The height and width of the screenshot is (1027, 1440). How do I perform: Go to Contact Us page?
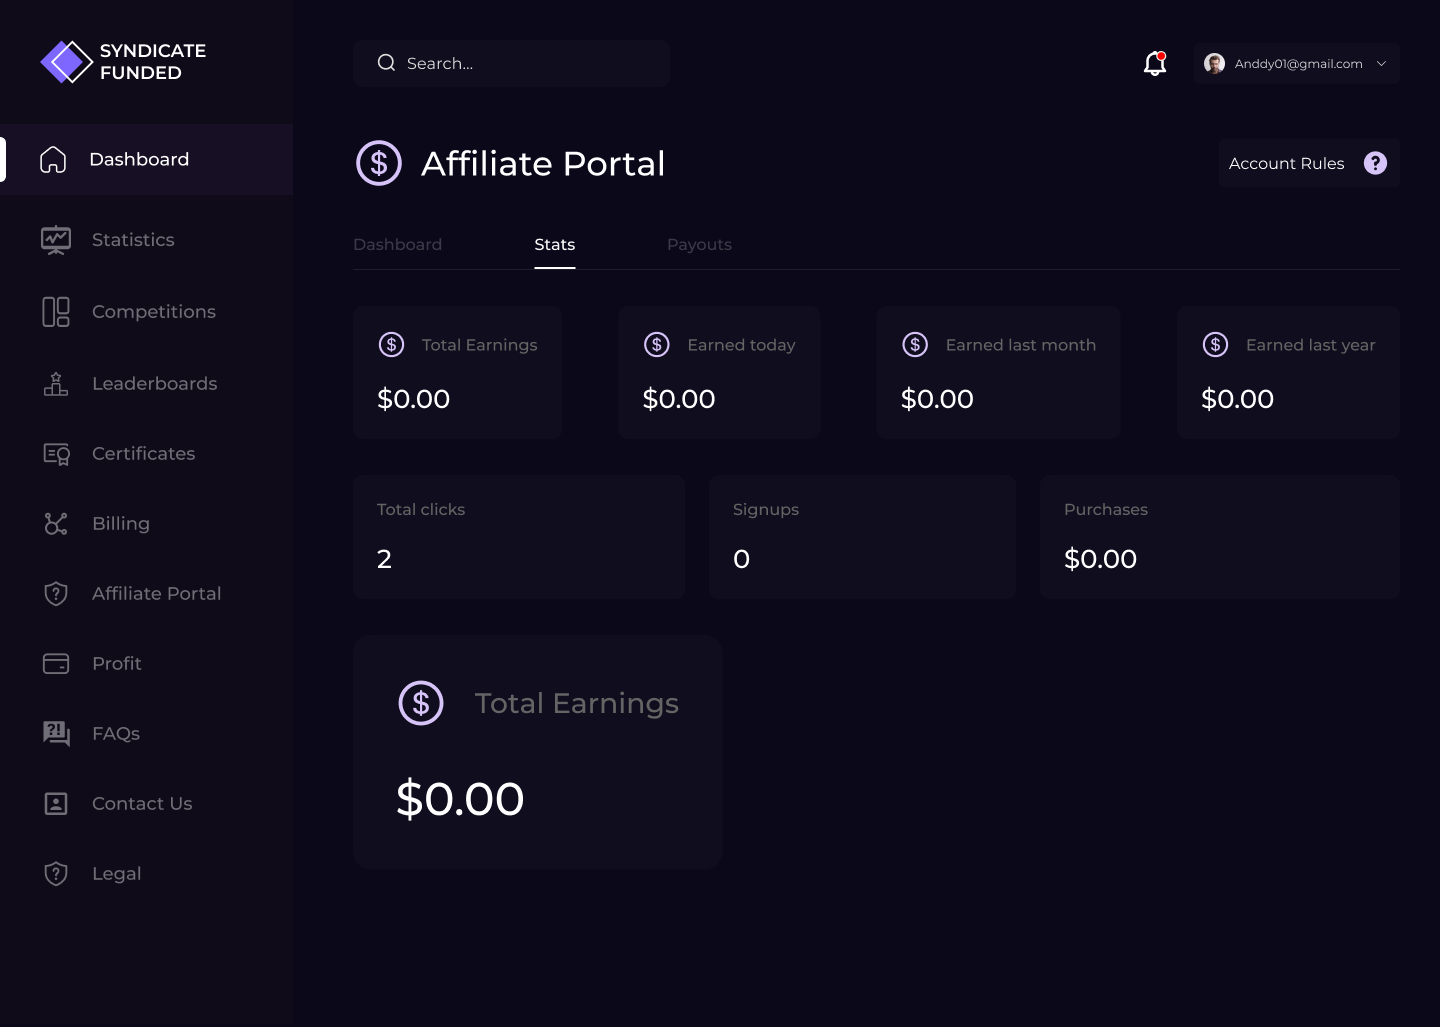point(142,804)
